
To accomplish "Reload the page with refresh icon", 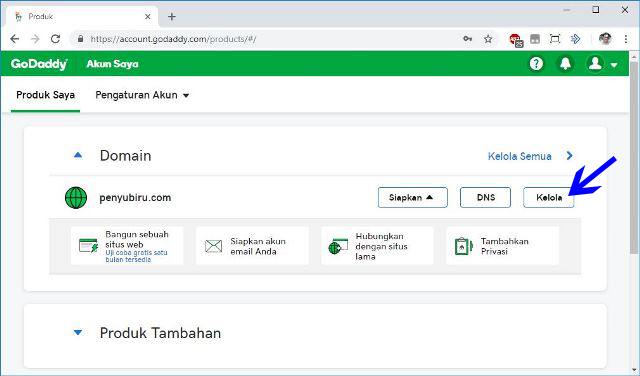I will 55,39.
